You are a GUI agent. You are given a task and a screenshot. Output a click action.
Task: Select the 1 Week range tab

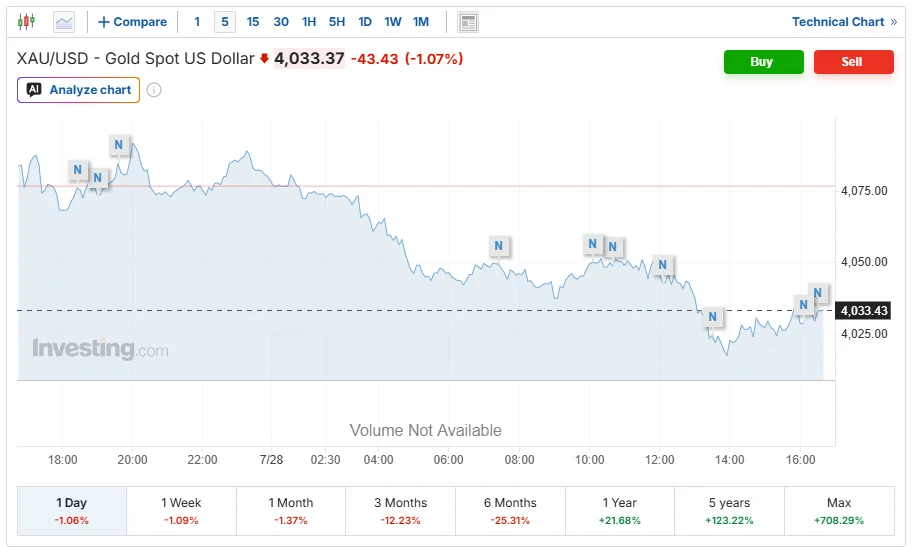click(181, 511)
